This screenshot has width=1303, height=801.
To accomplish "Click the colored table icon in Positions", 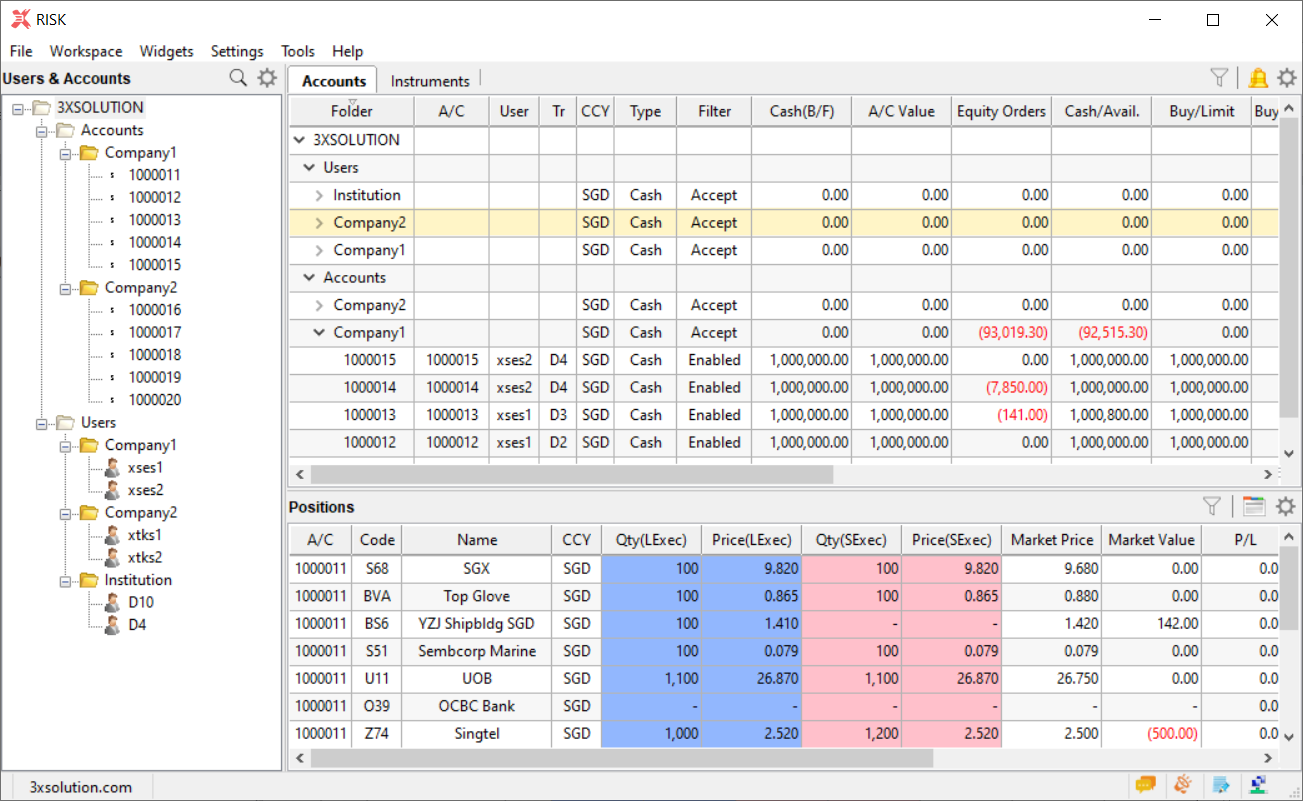I will (x=1254, y=507).
